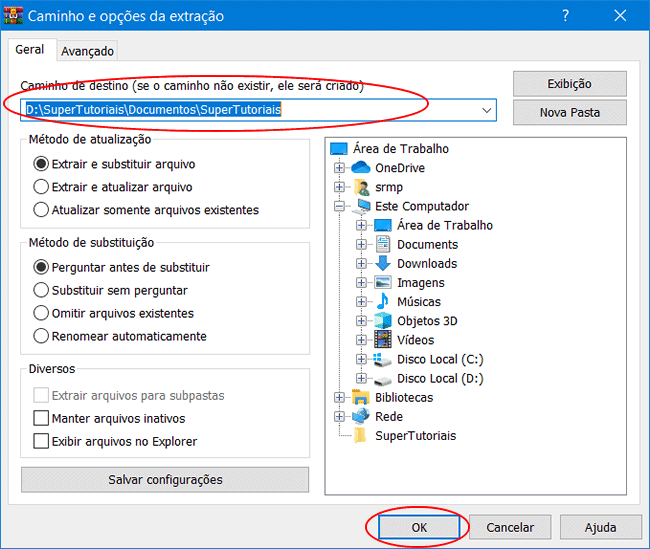Viewport: 650px width, 549px height.
Task: Click the Objetos 3D cube icon
Action: [x=383, y=321]
